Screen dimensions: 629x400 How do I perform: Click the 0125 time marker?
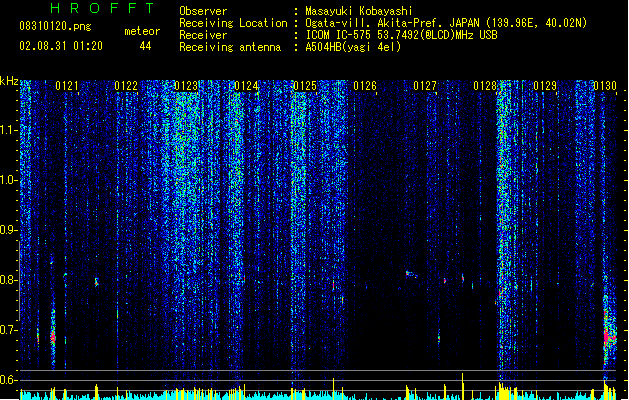tap(305, 86)
